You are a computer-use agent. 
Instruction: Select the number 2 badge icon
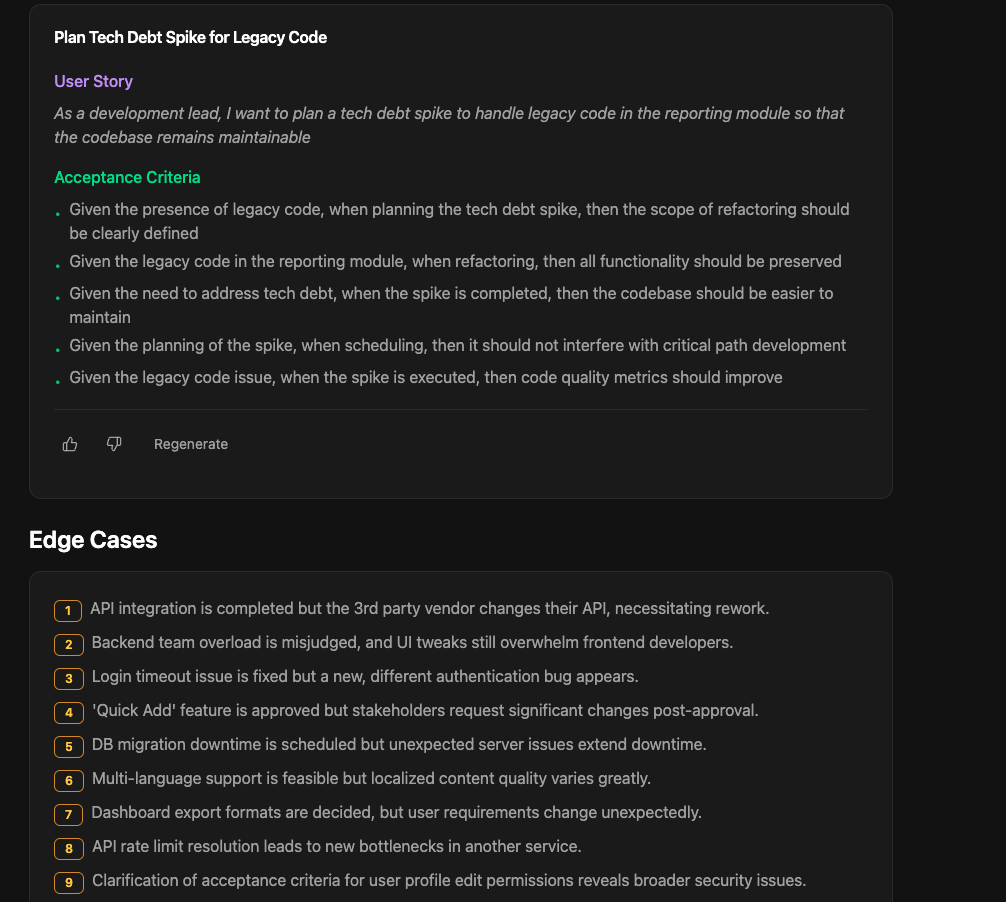point(68,644)
